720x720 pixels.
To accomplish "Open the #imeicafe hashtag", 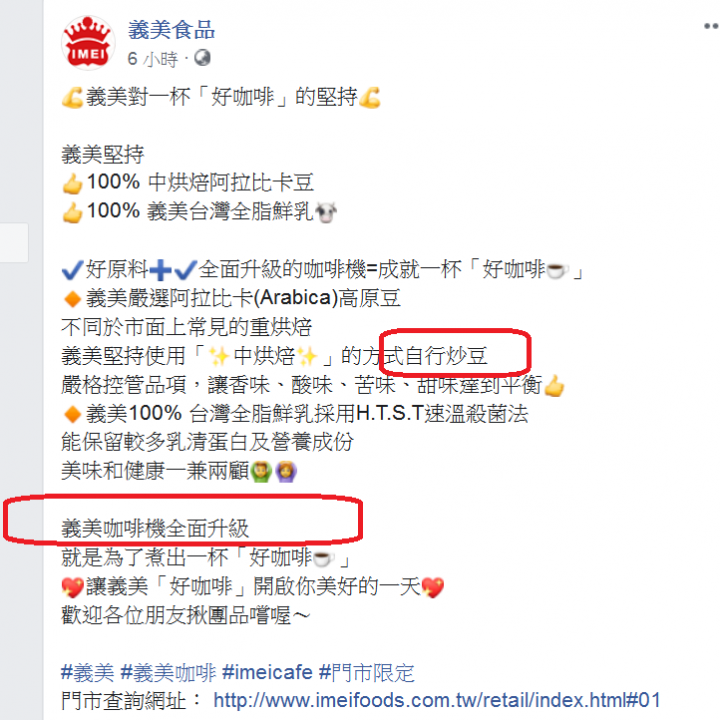I will pyautogui.click(x=267, y=673).
